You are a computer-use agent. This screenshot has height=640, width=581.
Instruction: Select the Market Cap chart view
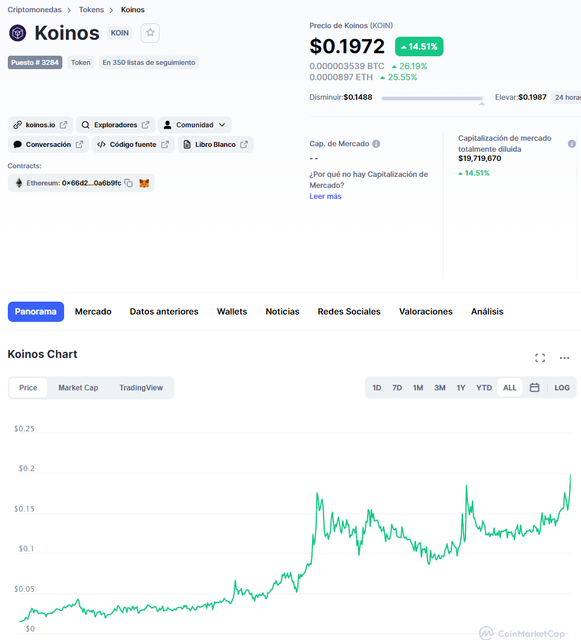[x=78, y=388]
